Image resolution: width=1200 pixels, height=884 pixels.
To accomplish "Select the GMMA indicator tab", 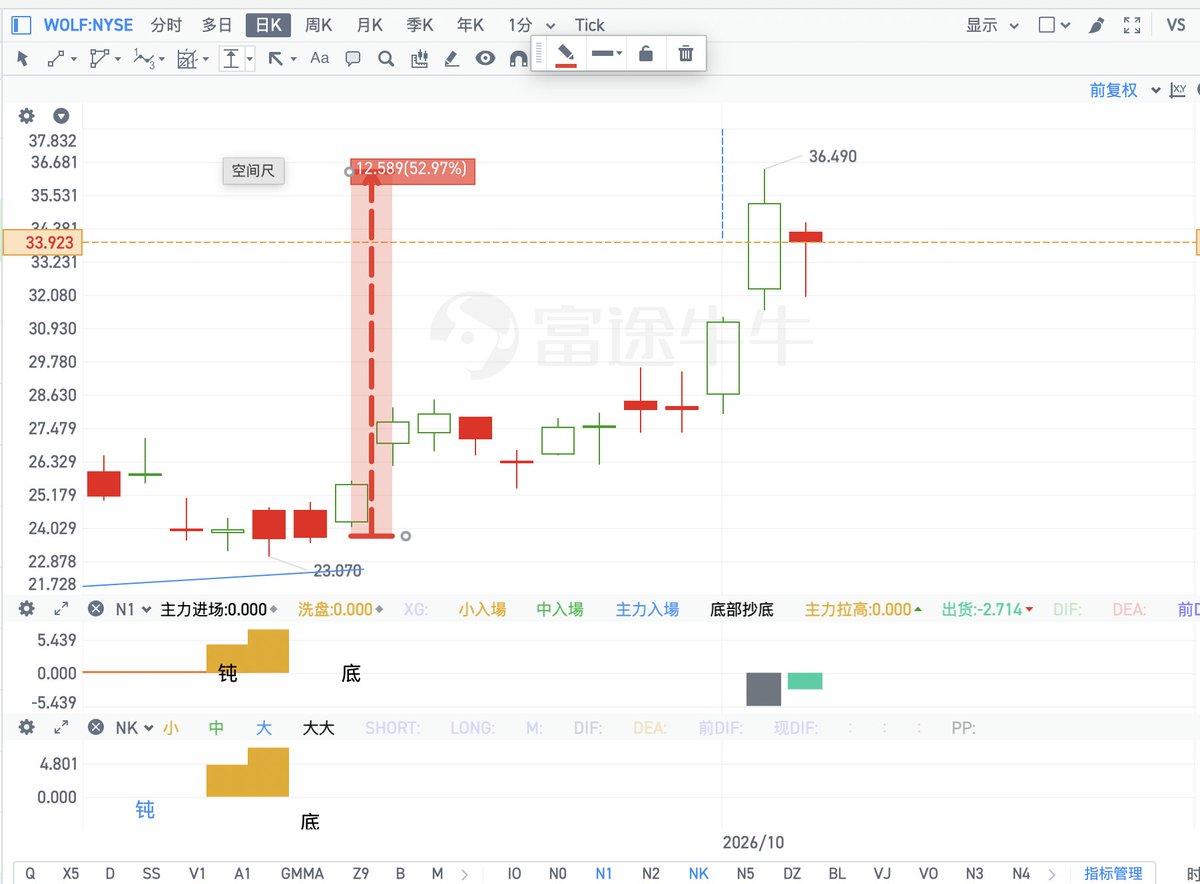I will point(302,873).
